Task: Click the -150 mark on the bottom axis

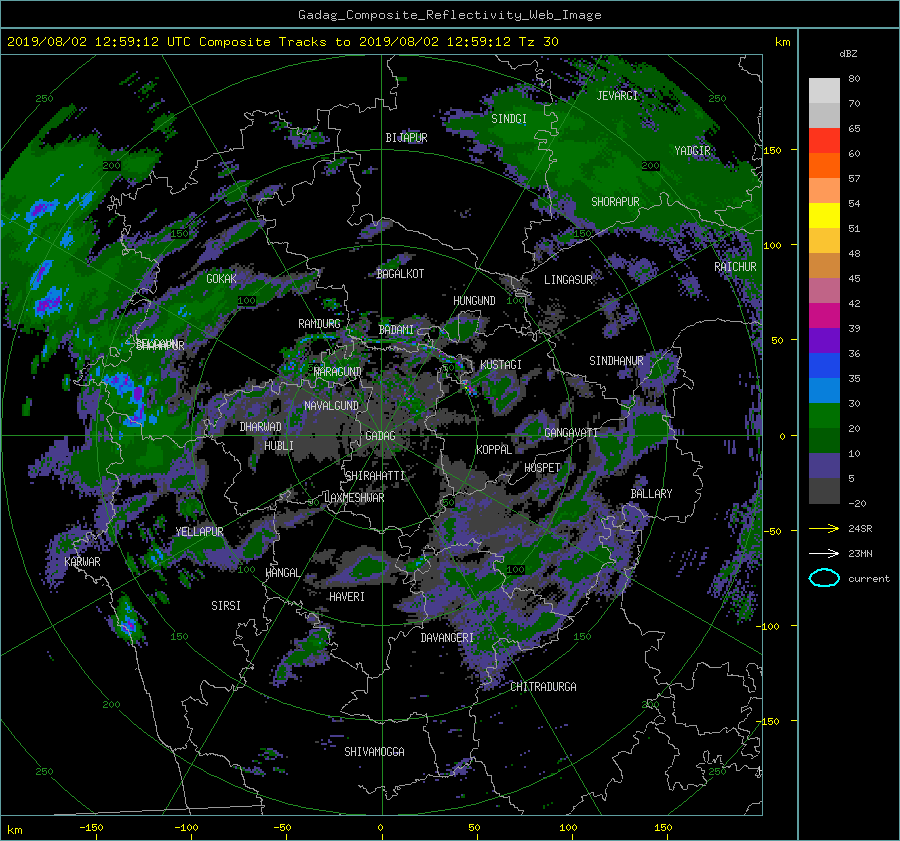Action: [x=91, y=828]
